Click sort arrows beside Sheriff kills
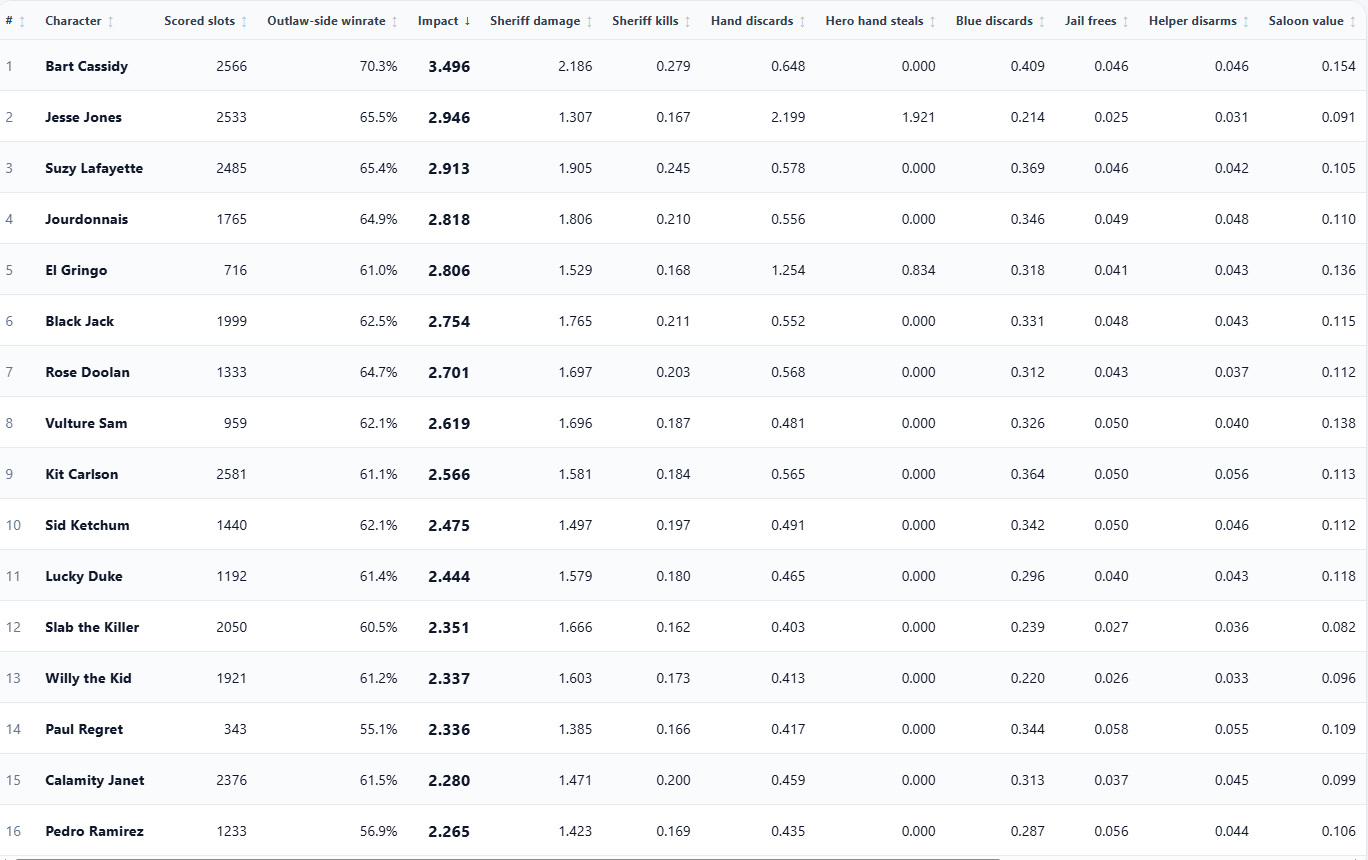Viewport: 1368px width, 860px height. point(687,21)
